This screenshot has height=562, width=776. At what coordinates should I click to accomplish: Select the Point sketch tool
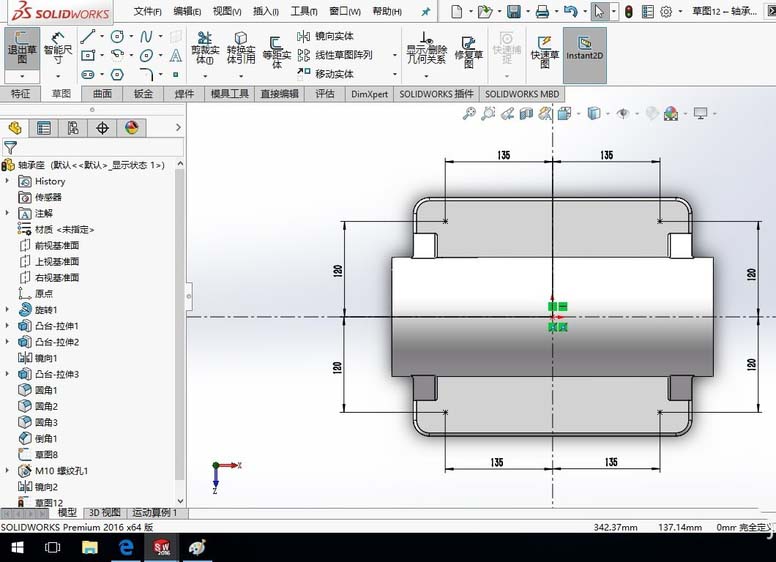pos(176,75)
